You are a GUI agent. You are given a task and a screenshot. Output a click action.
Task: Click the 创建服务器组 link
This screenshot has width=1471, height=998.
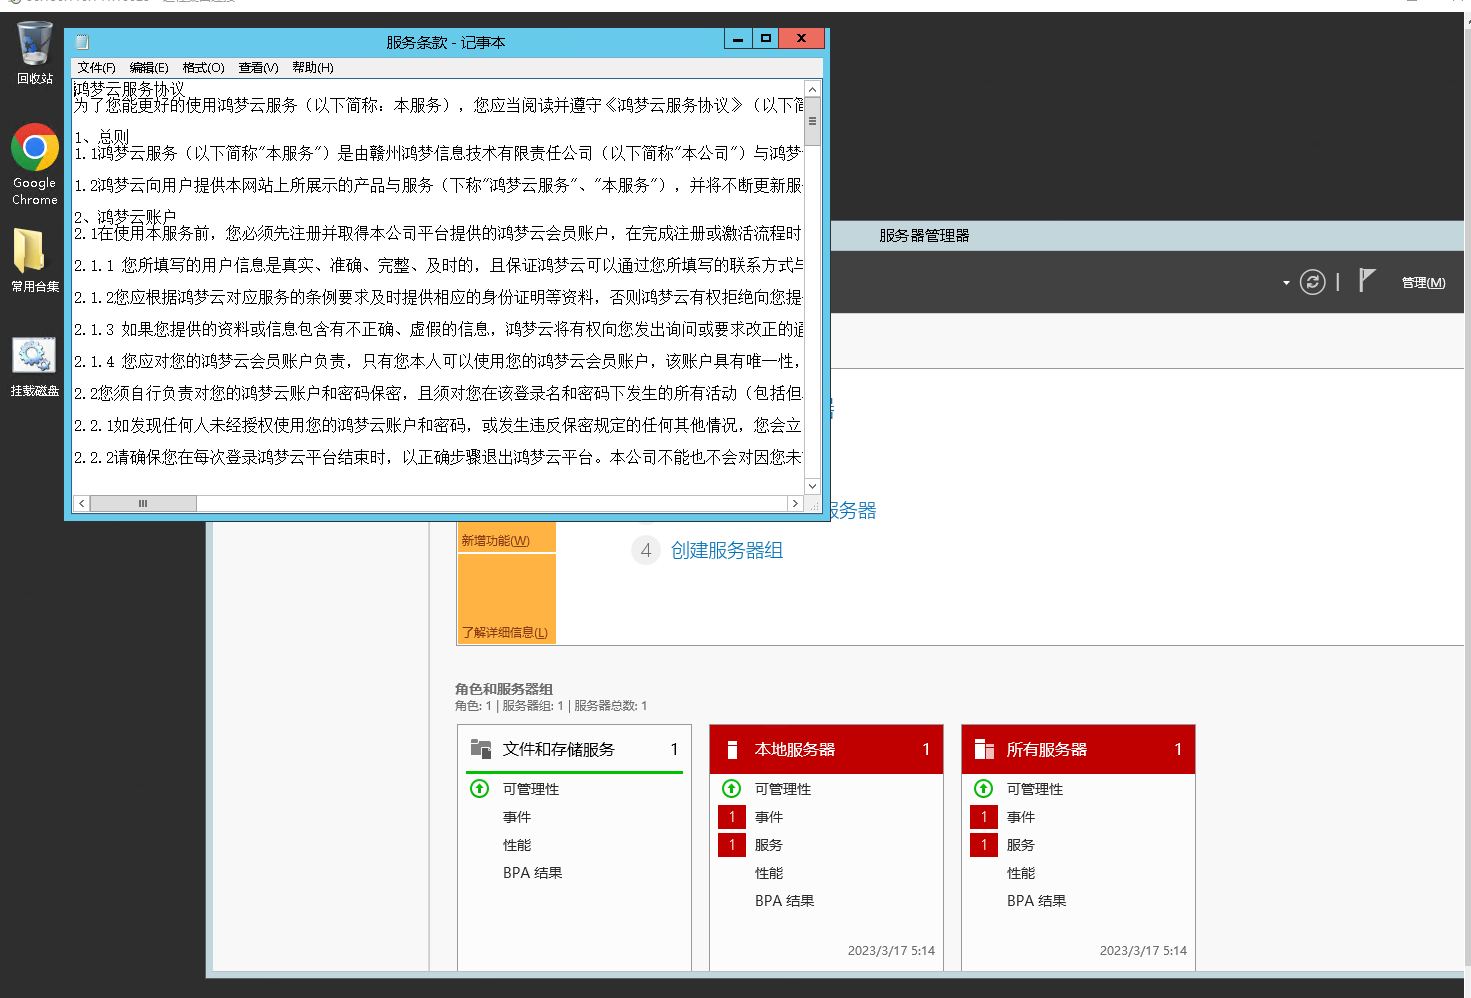(x=727, y=551)
